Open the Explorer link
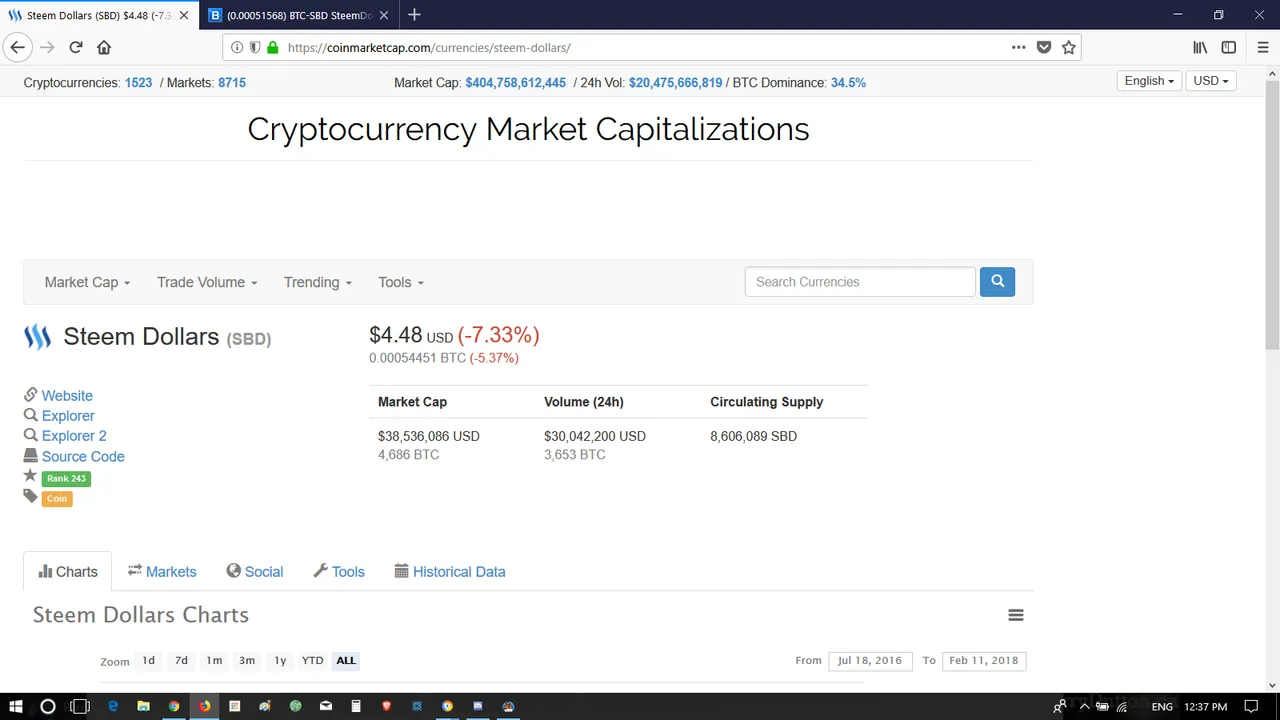 (68, 416)
